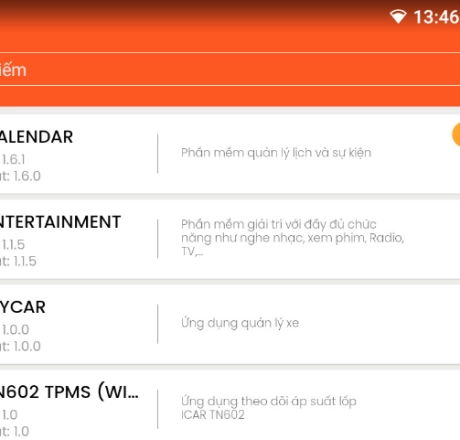Viewport: 460px width, 440px height.
Task: Select Calendar current version 1.6.0 text
Action: pyautogui.click(x=20, y=176)
